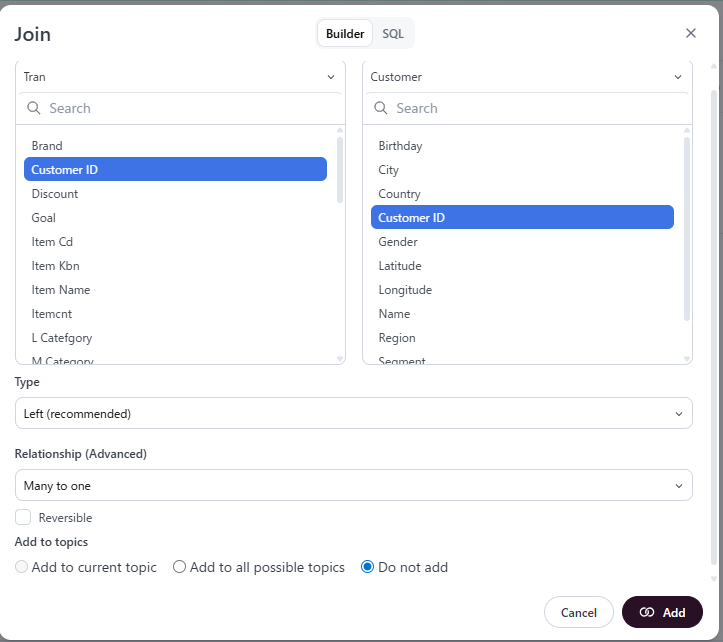Click the search magnifier icon in the Customer panel
This screenshot has height=642, width=723.
click(x=381, y=108)
